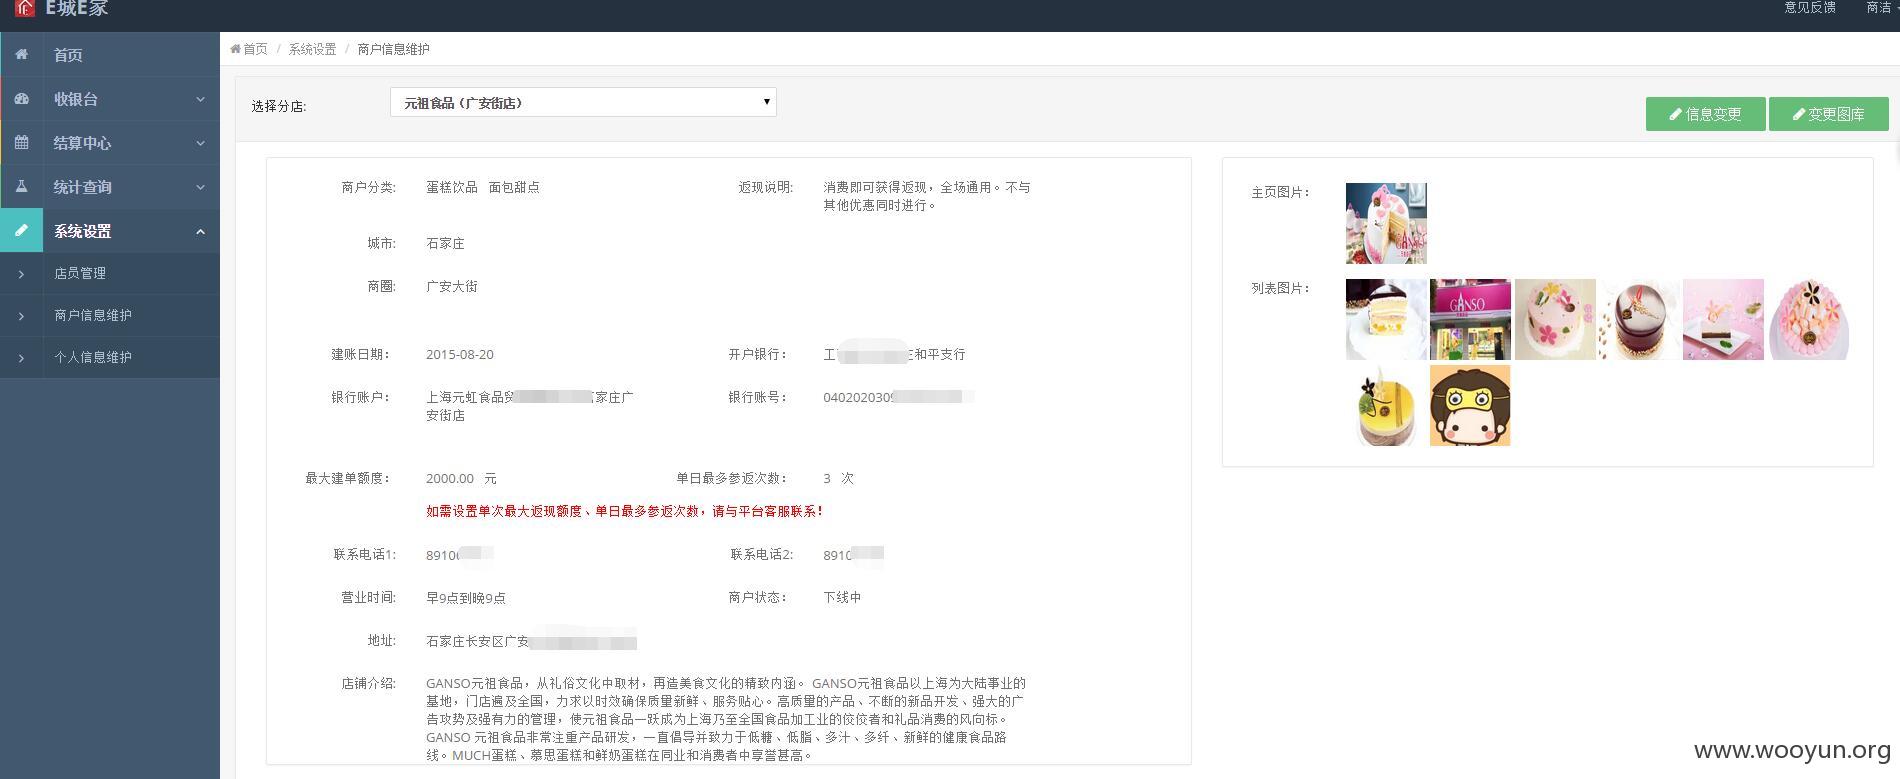
Task: Click the 信息变更 button
Action: 1705,114
